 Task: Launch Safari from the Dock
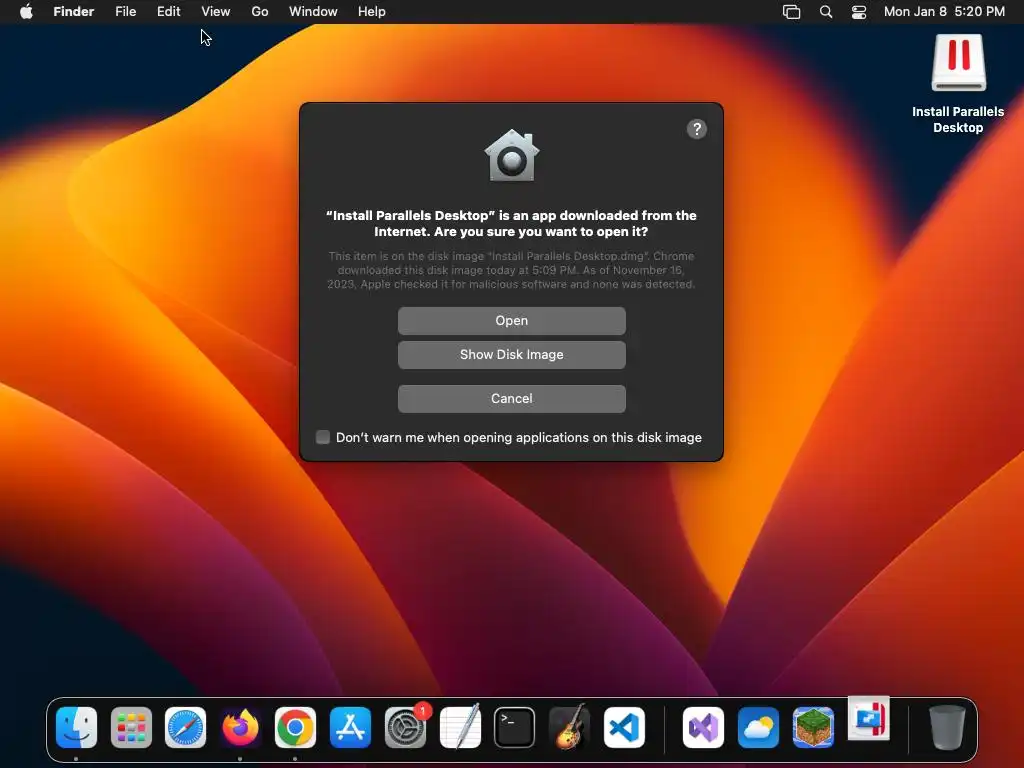(185, 728)
